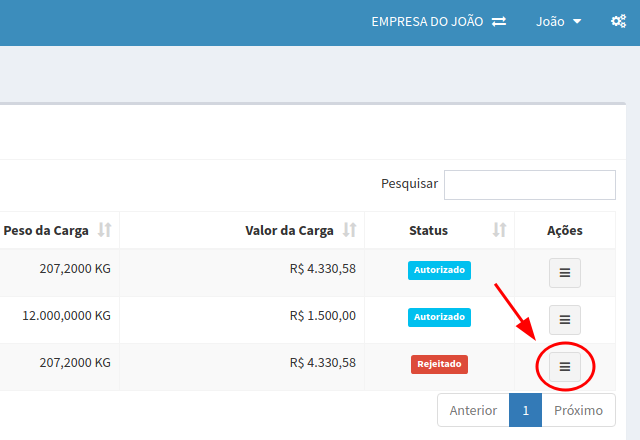Open actions menu for first Autorizado row

[564, 272]
